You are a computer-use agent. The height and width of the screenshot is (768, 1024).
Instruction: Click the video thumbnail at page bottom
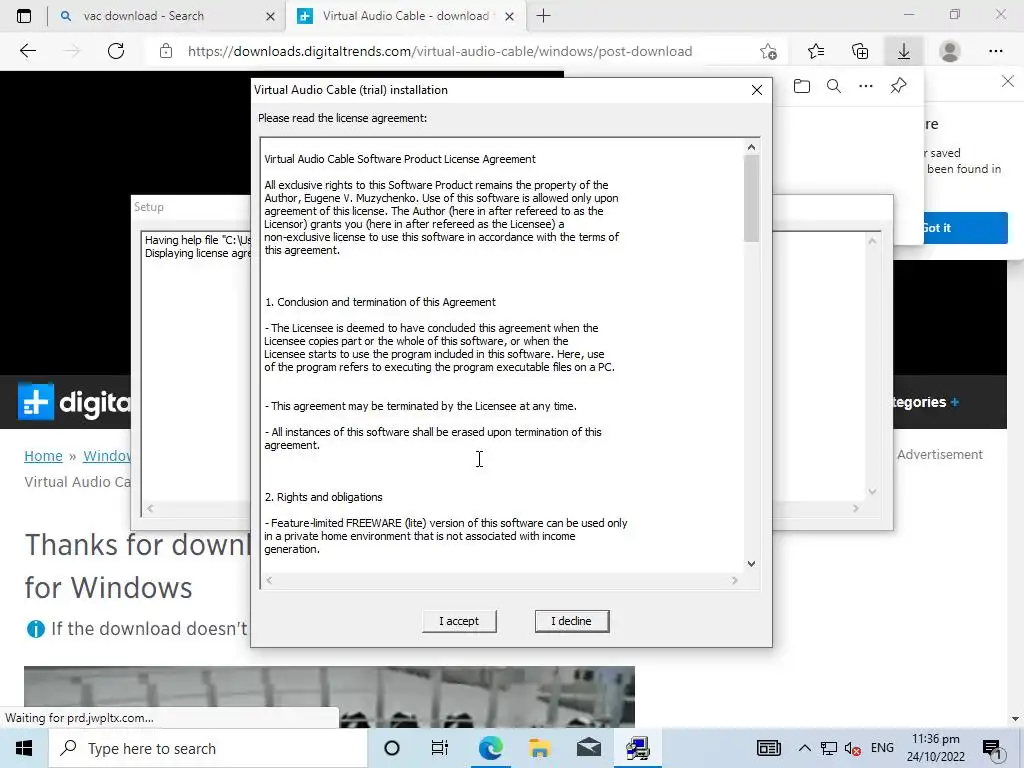[x=329, y=696]
